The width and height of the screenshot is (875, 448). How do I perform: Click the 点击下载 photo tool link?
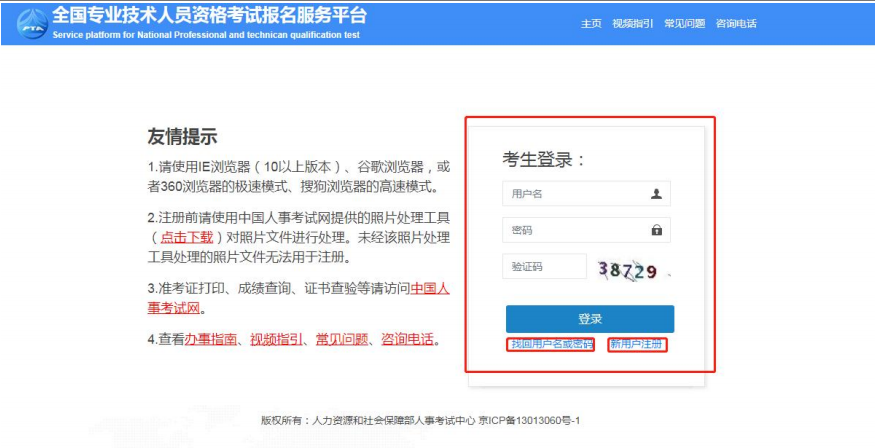(187, 238)
